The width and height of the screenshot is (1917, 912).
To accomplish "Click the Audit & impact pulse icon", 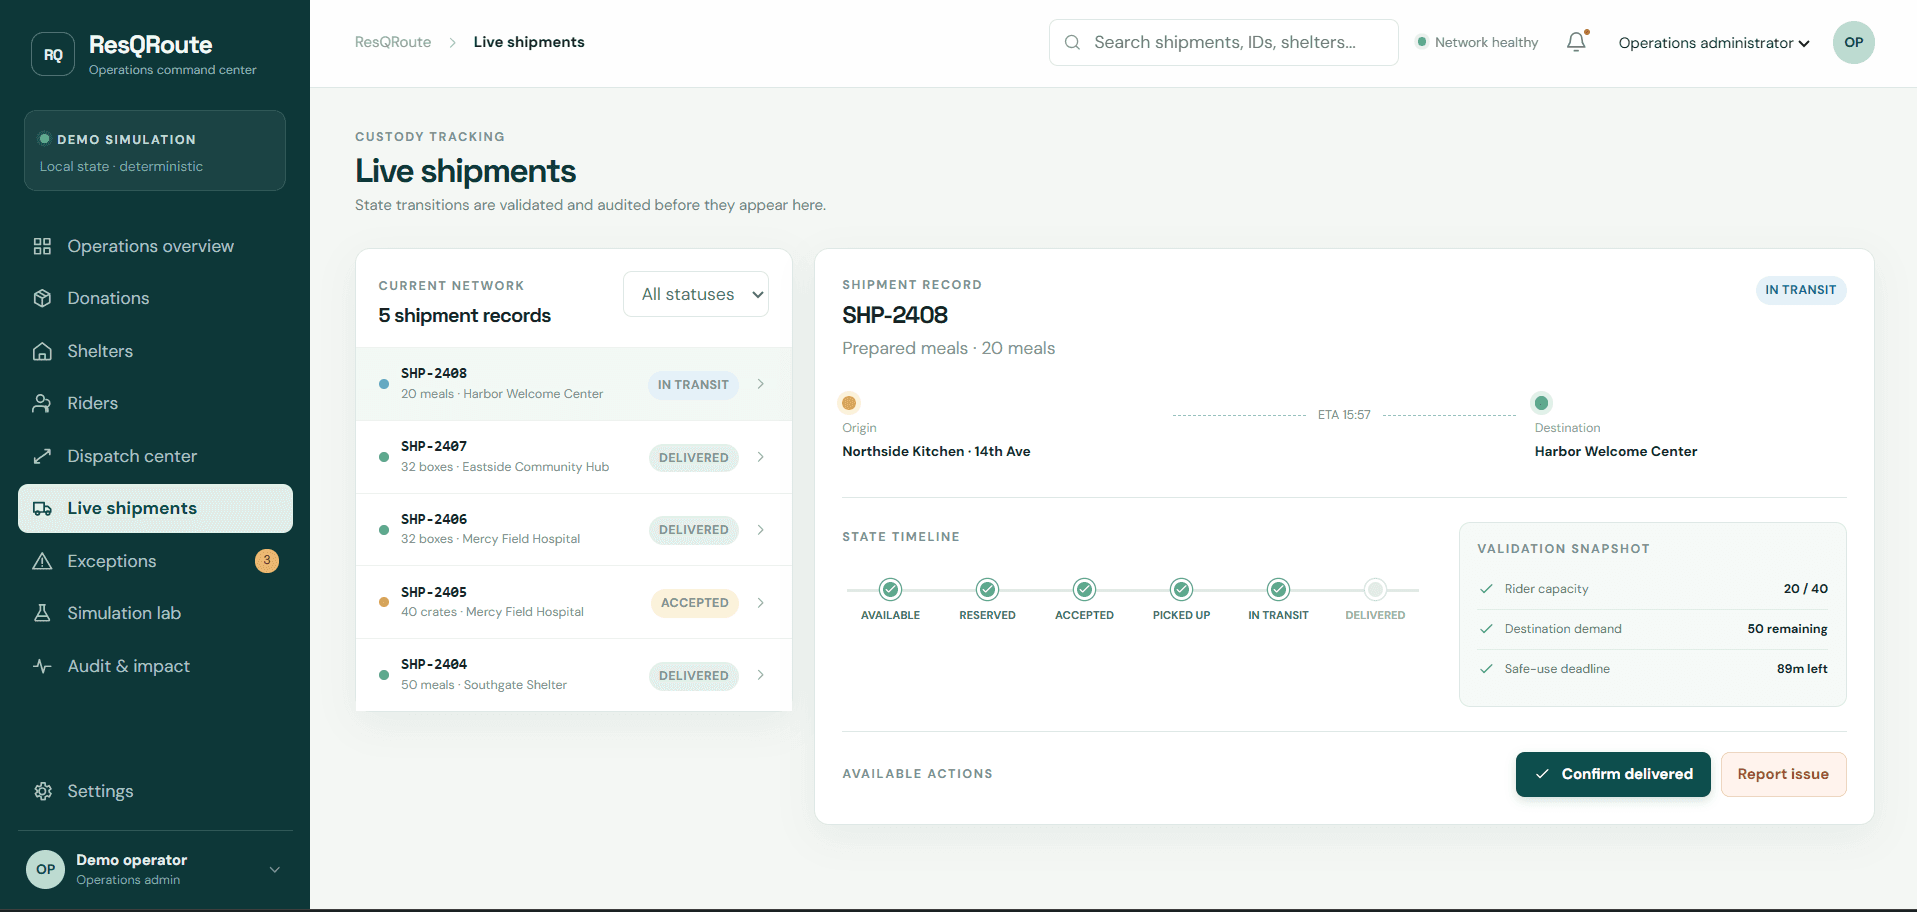I will pyautogui.click(x=42, y=666).
